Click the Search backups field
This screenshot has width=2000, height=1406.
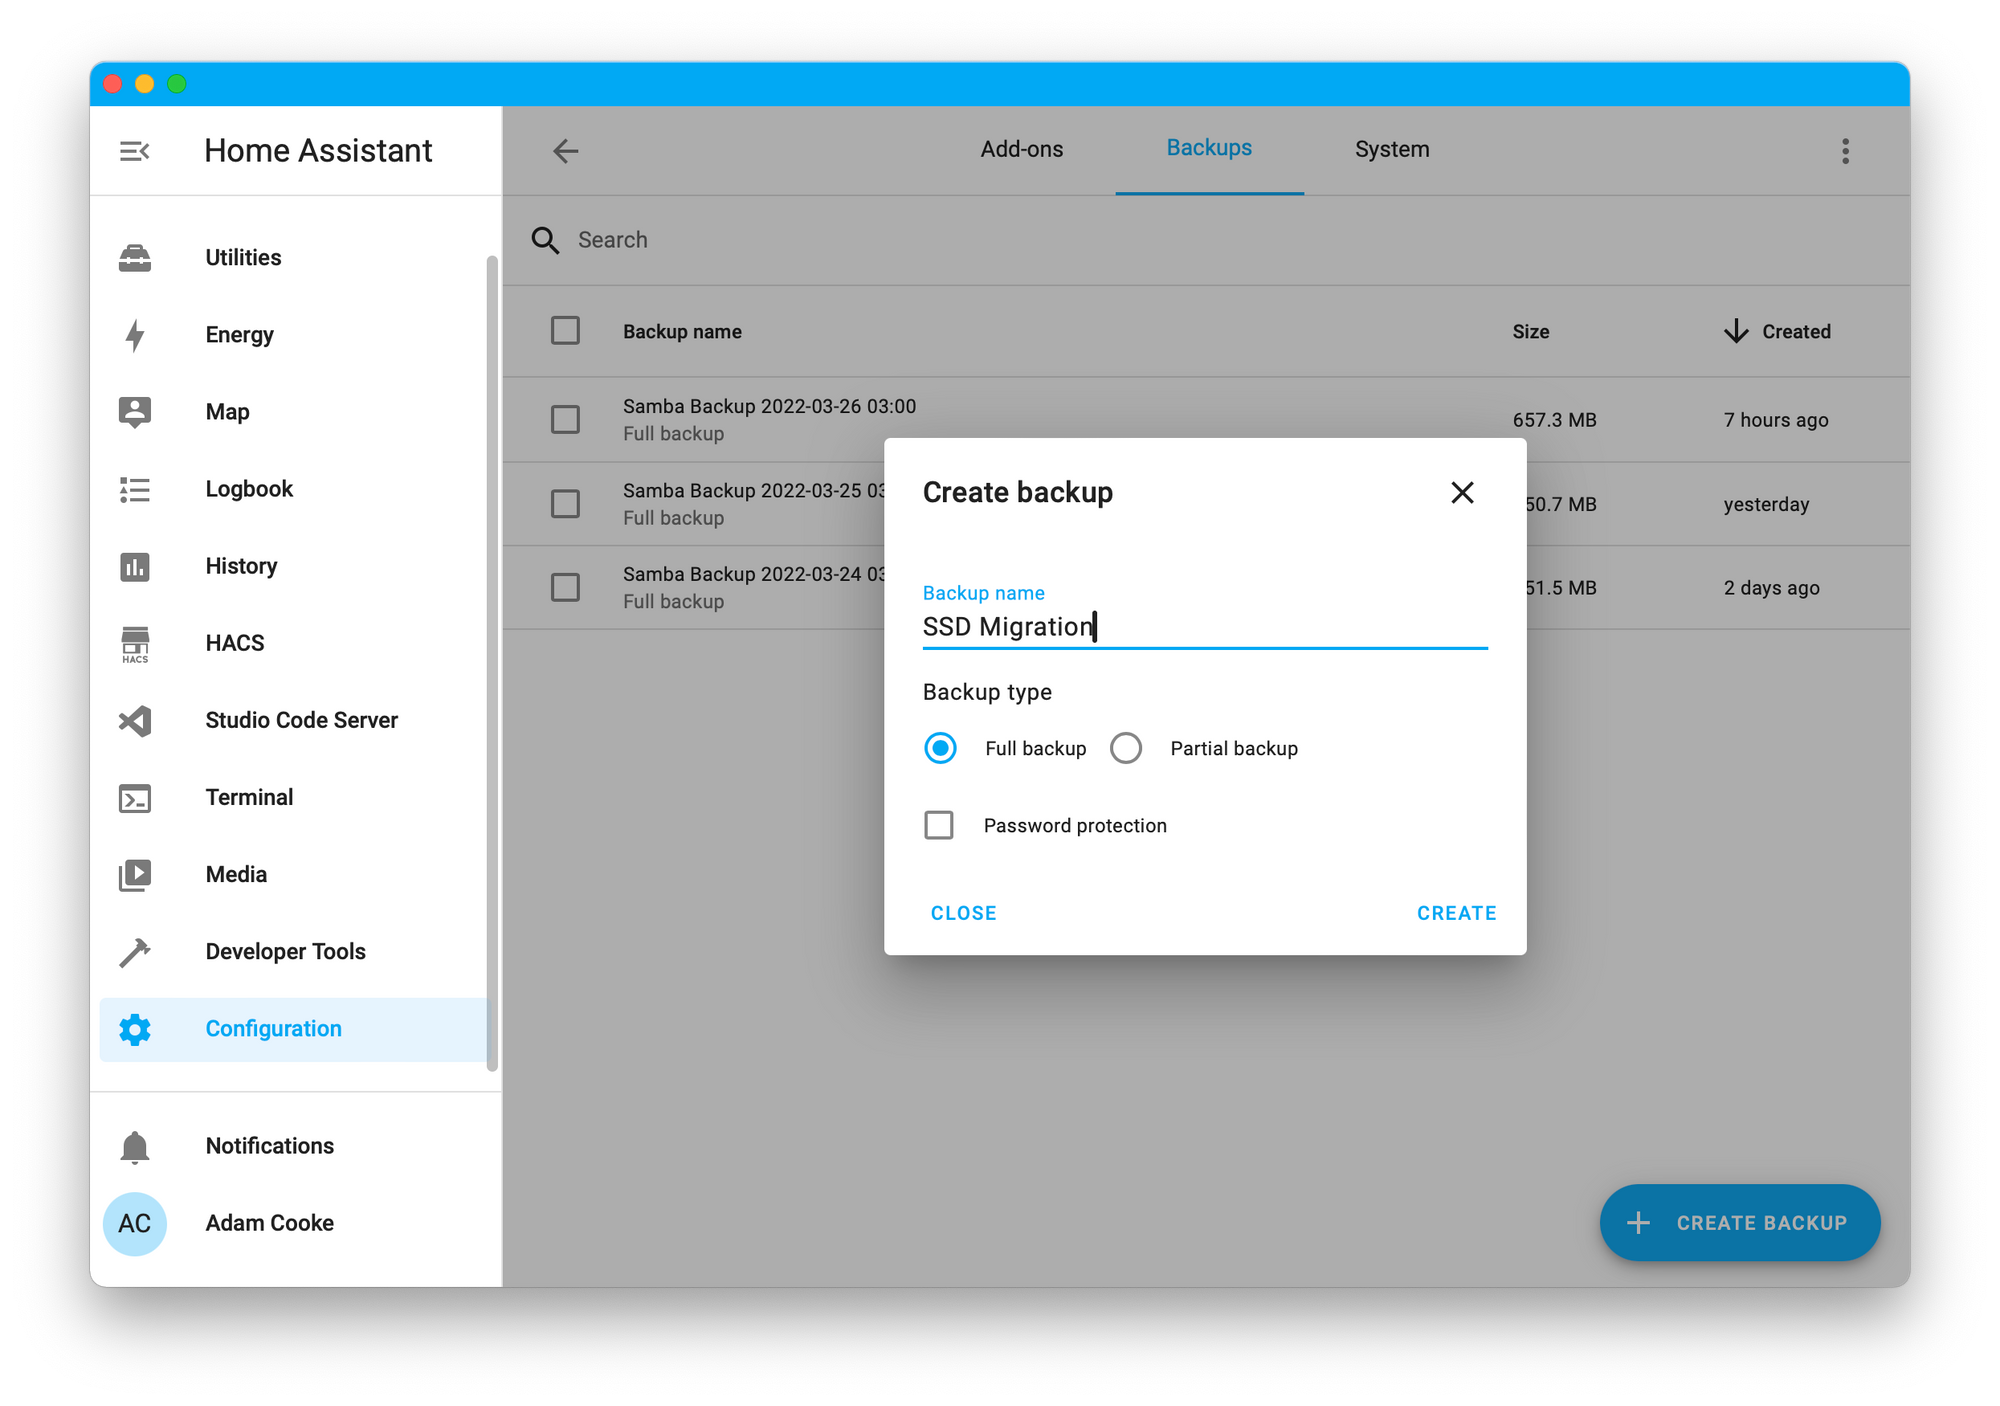tap(1206, 240)
